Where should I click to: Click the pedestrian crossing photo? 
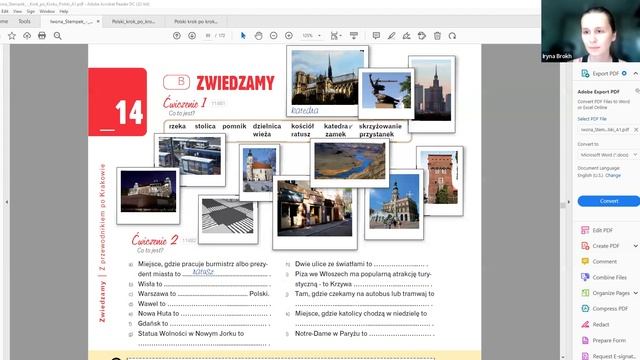pos(227,216)
